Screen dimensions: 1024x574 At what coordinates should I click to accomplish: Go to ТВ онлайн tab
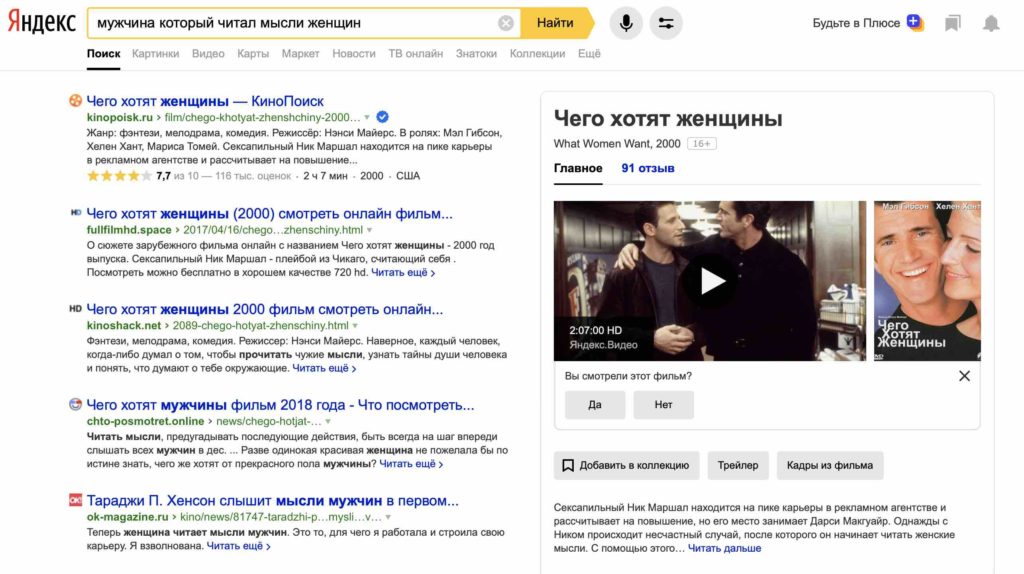[415, 54]
